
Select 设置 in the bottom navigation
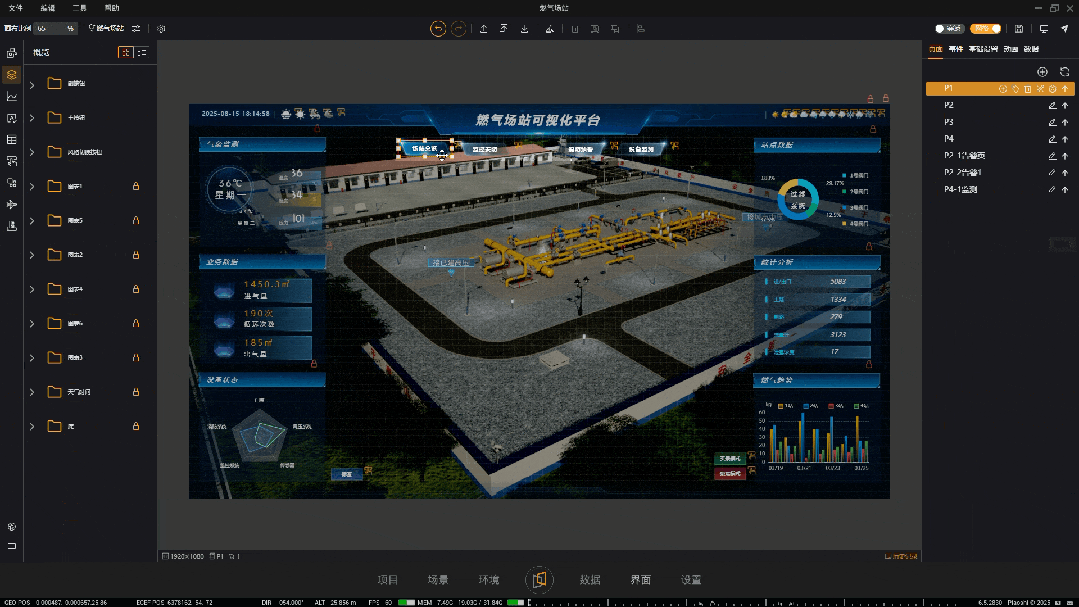pyautogui.click(x=691, y=579)
